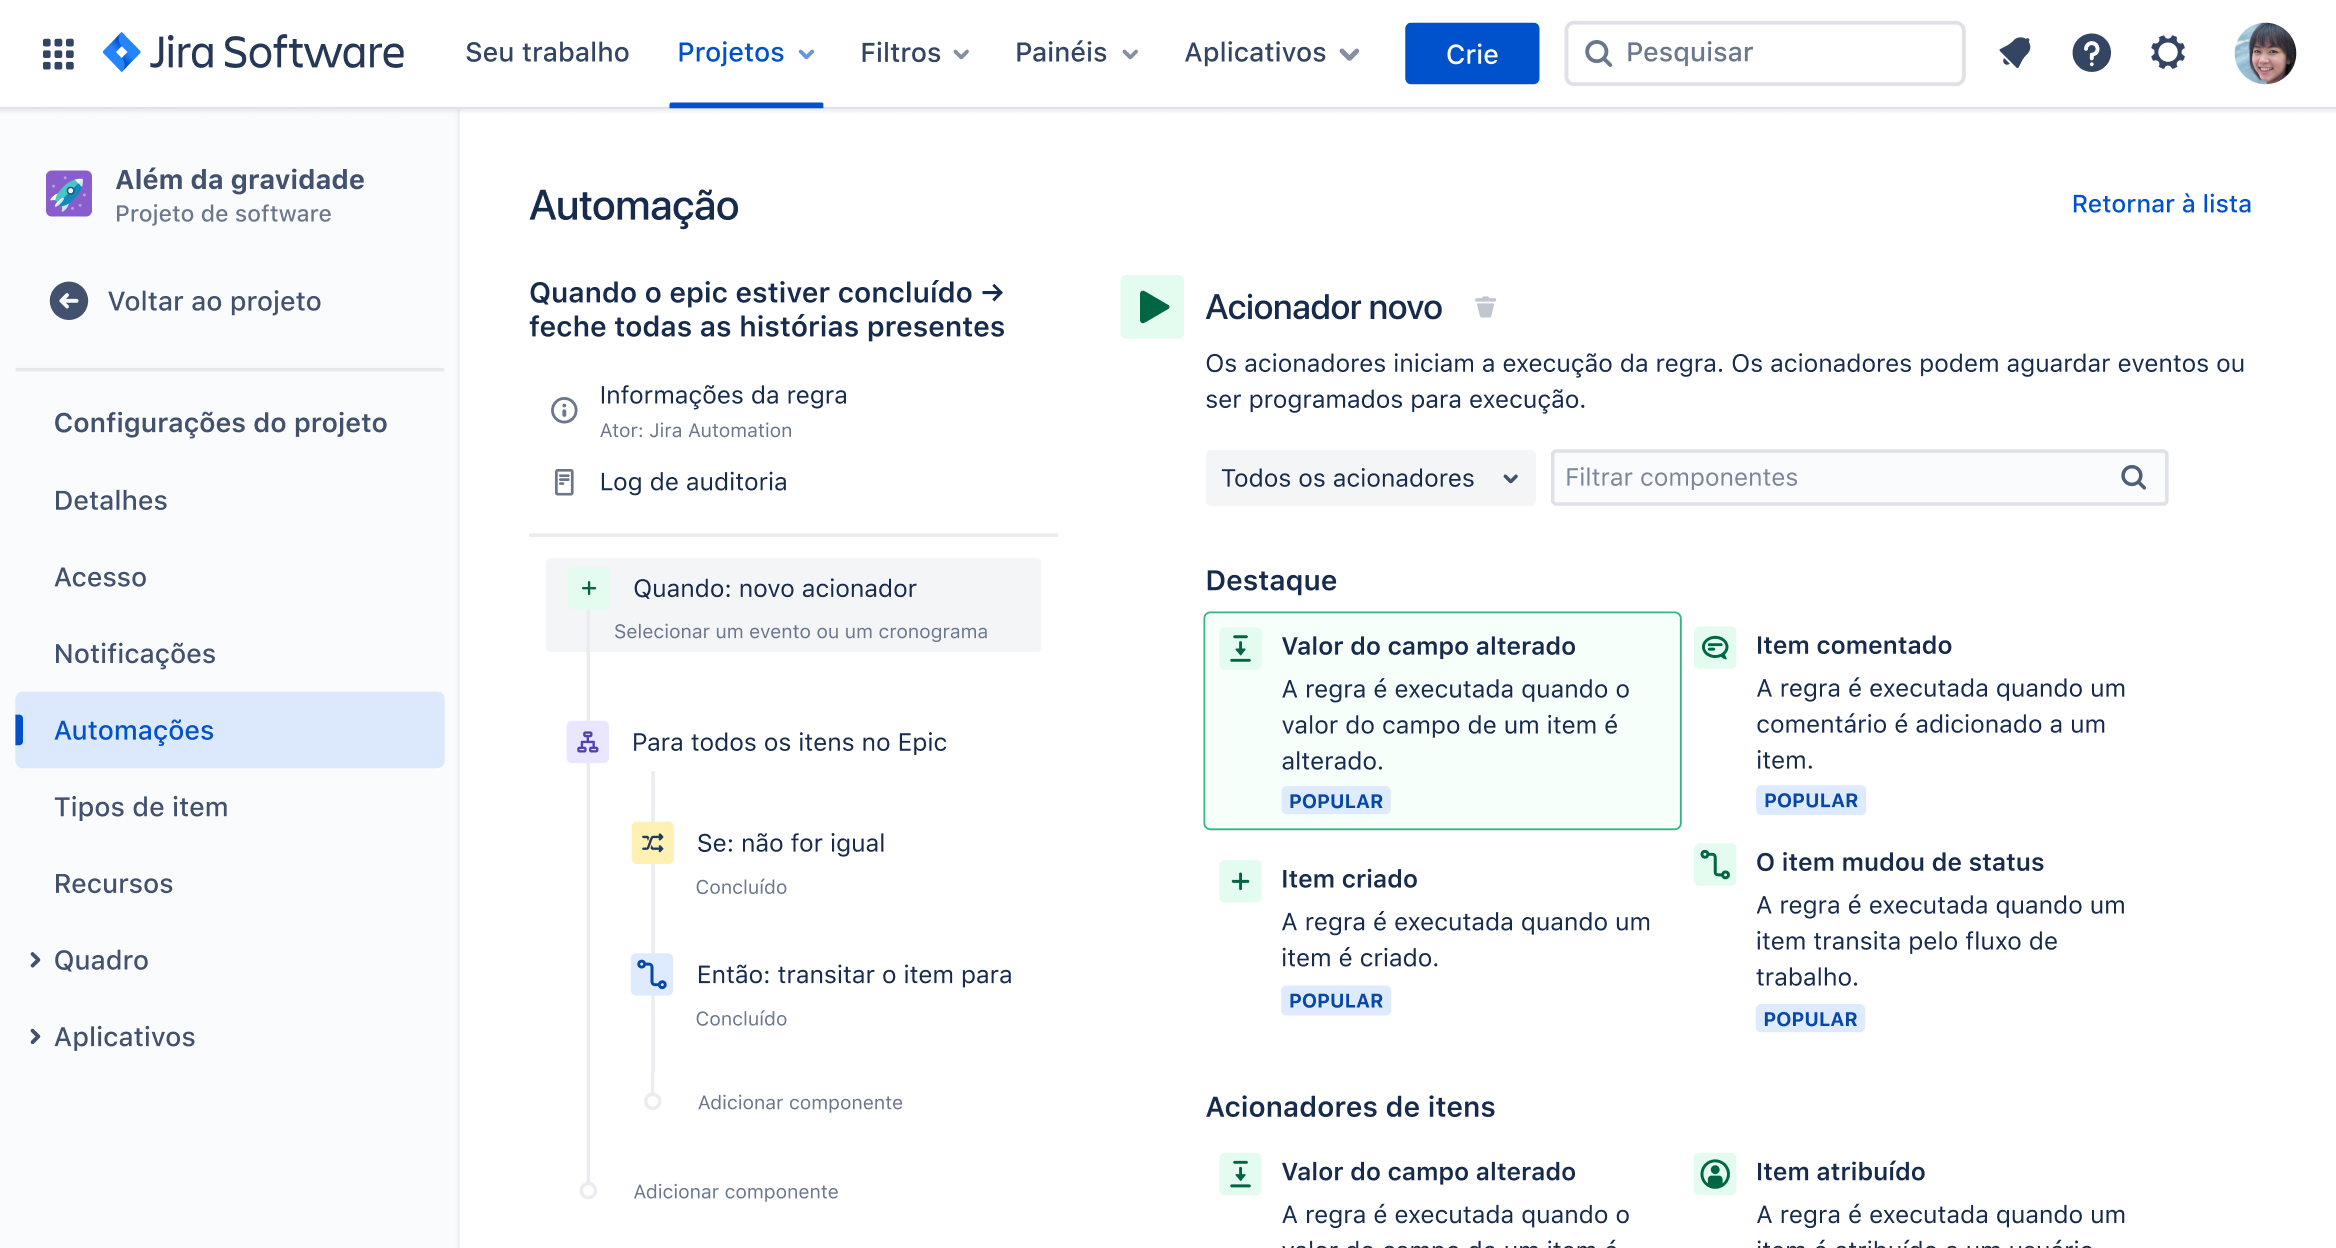Screen dimensions: 2336x1248
Task: Open settings with the gear icon
Action: tap(2167, 52)
